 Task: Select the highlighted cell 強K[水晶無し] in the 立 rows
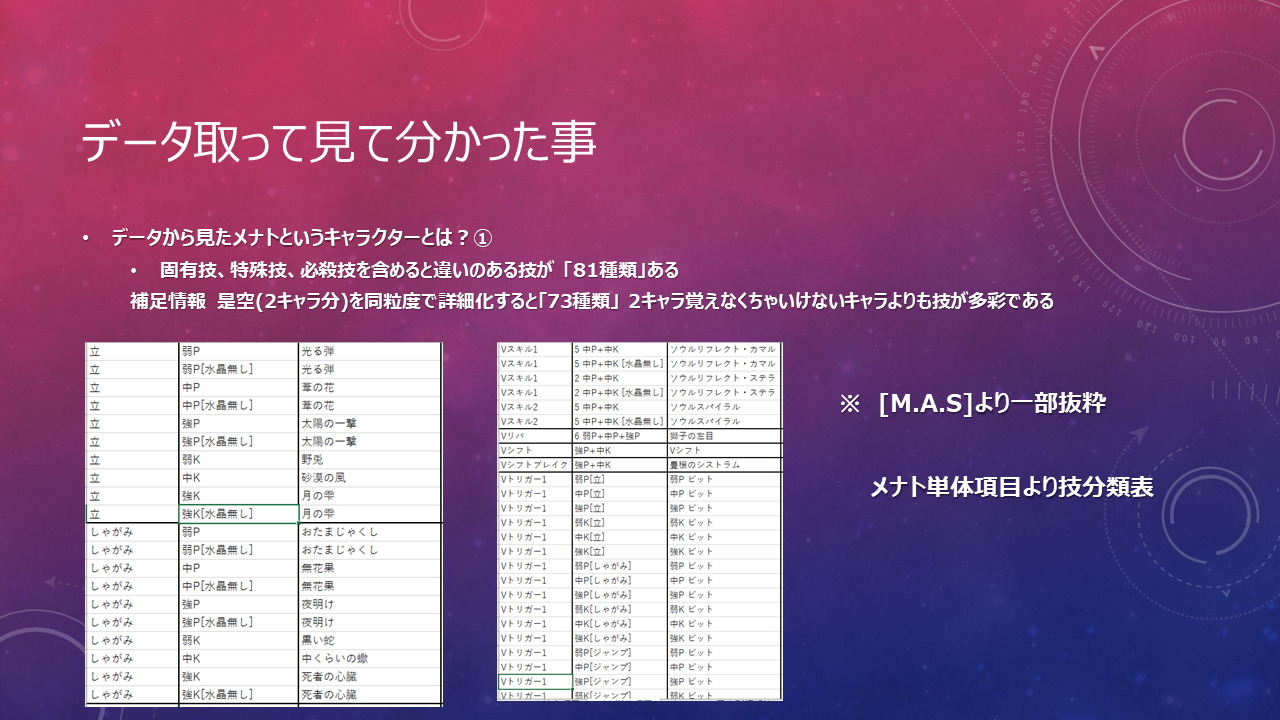(x=238, y=514)
